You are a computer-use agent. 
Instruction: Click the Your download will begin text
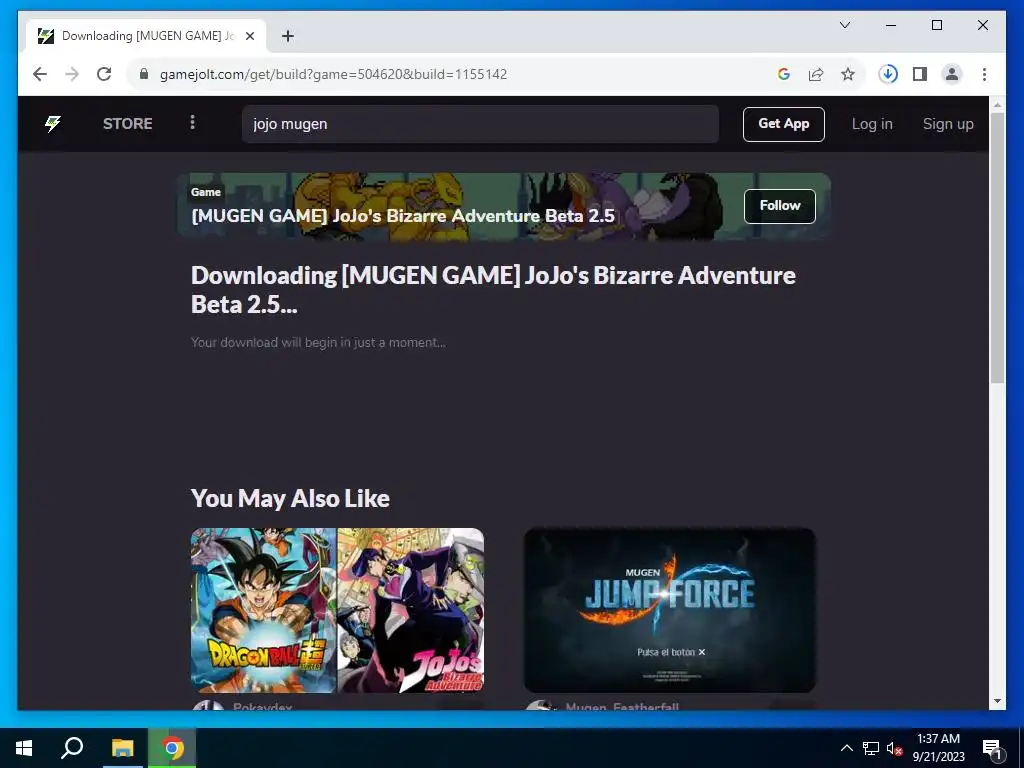click(318, 342)
